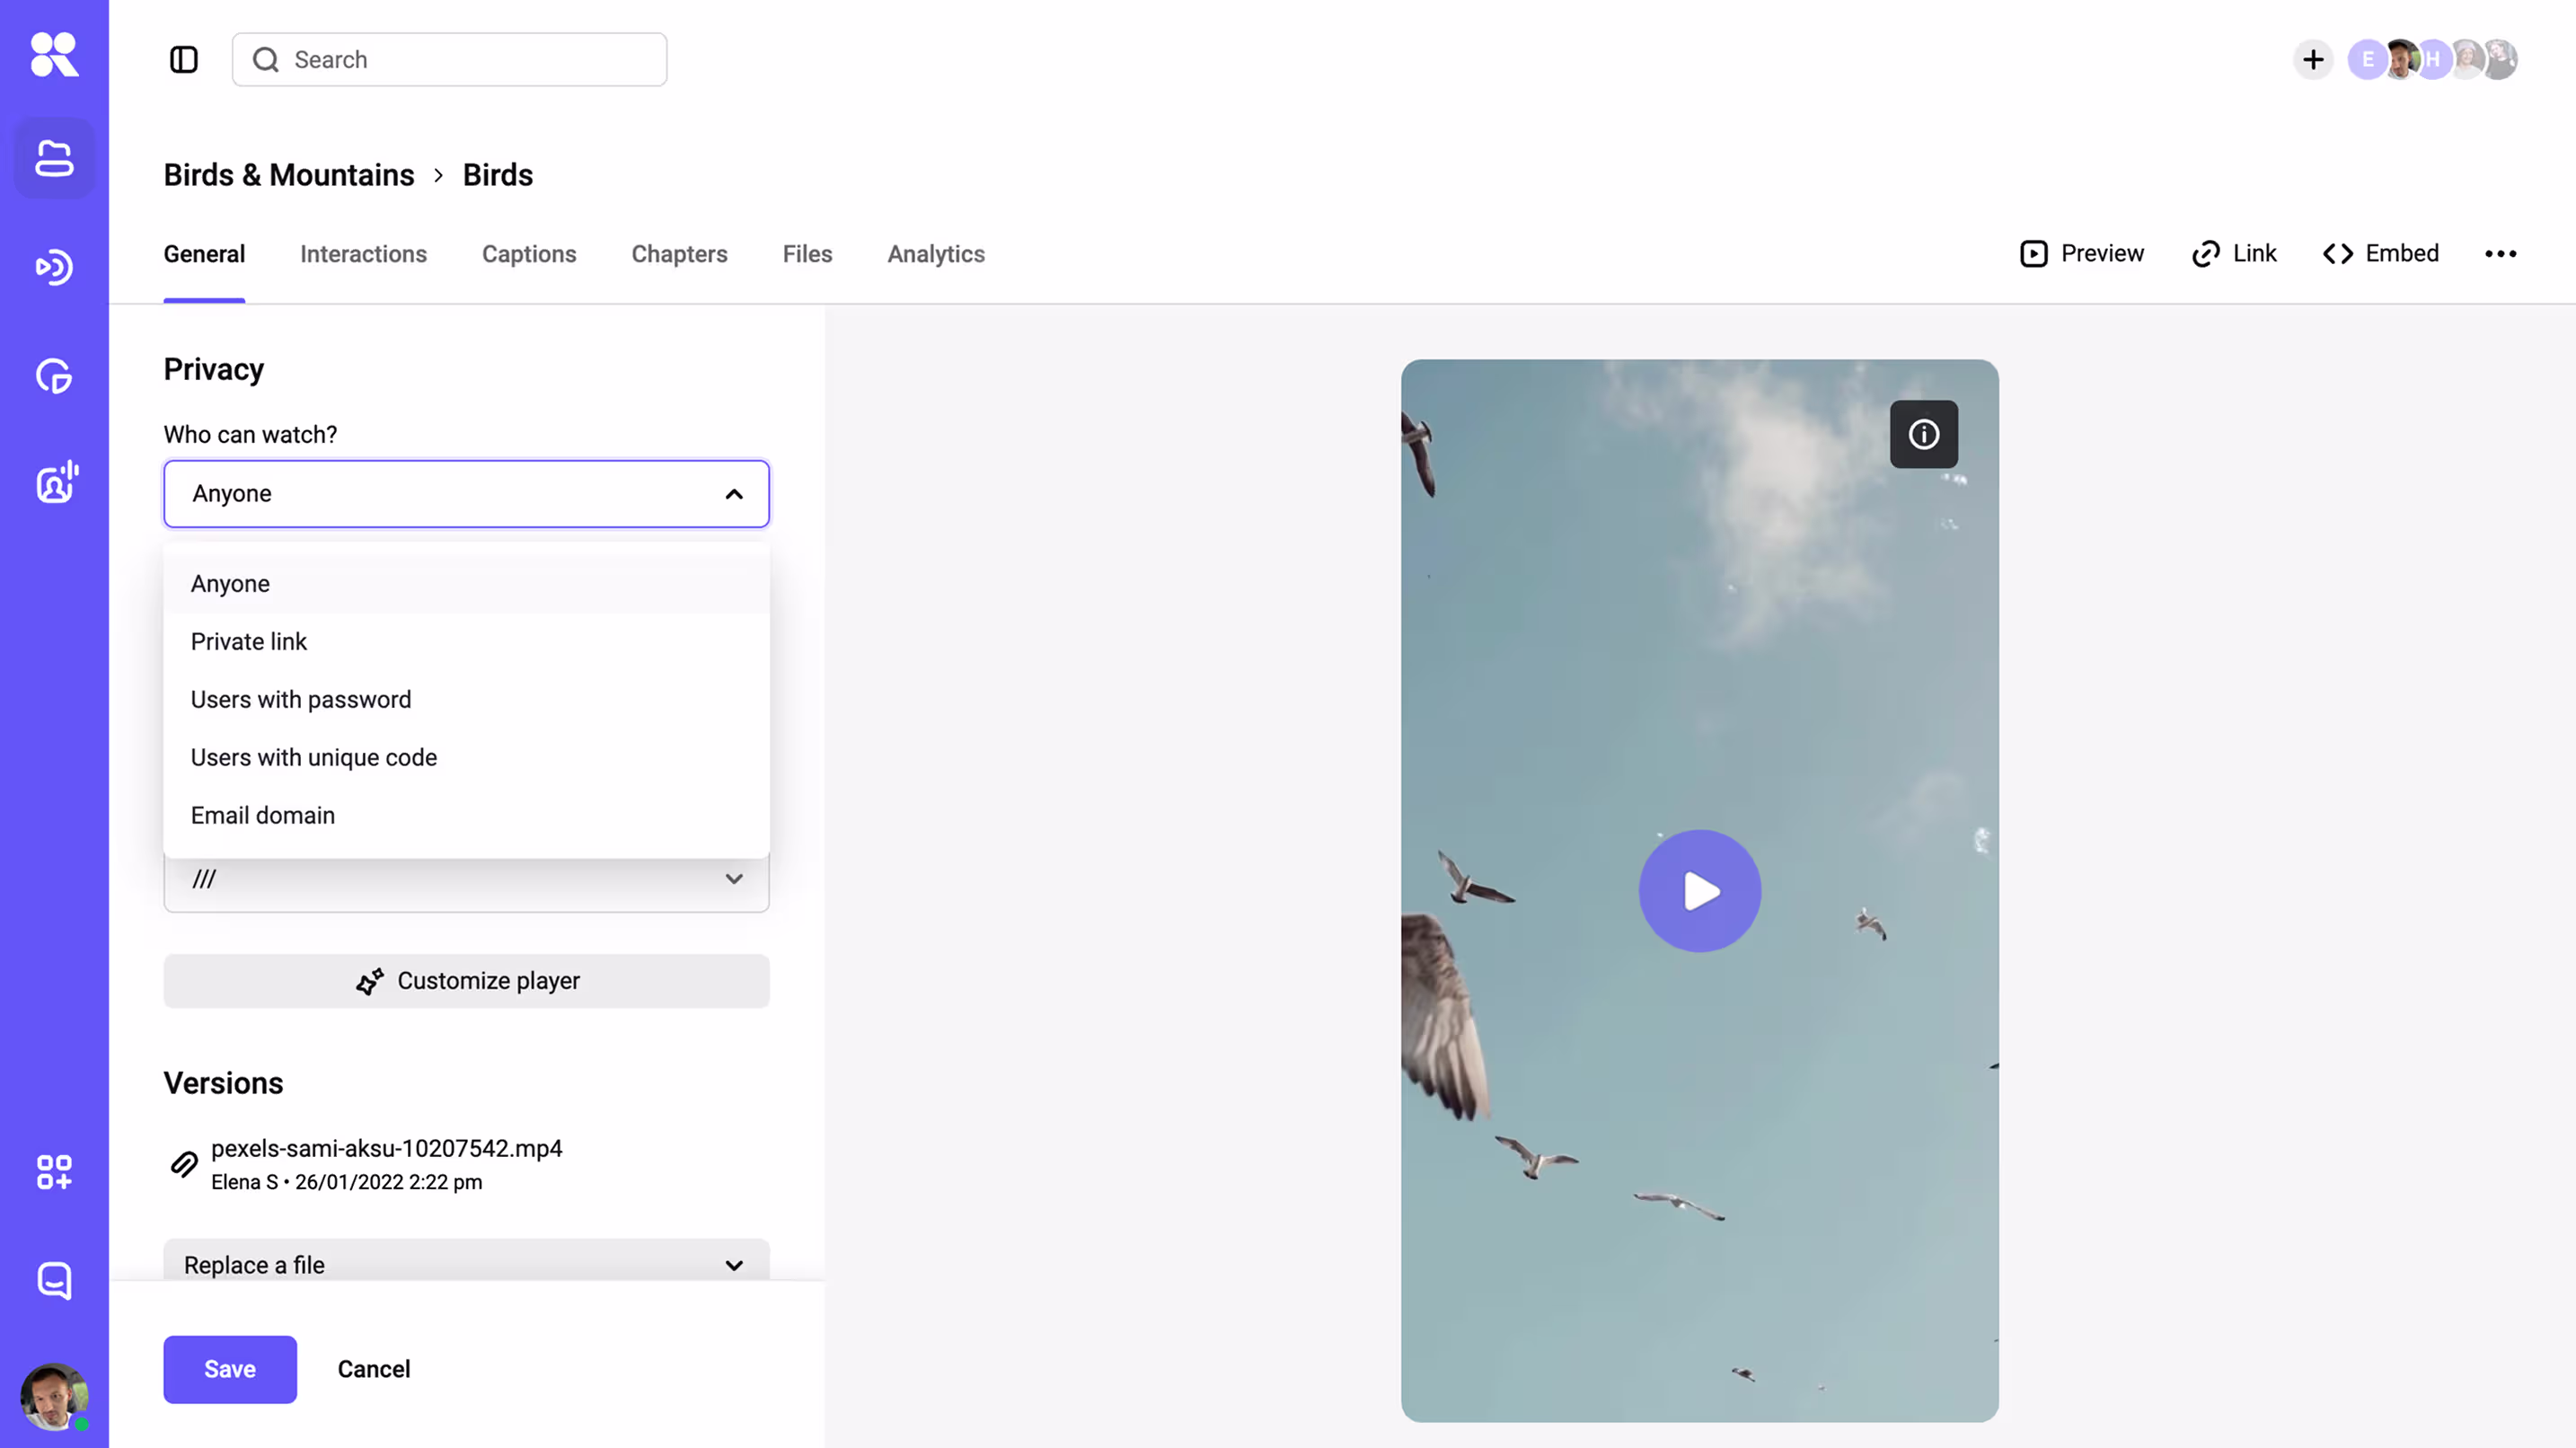Click the app logo in the sidebar

pos(54,54)
